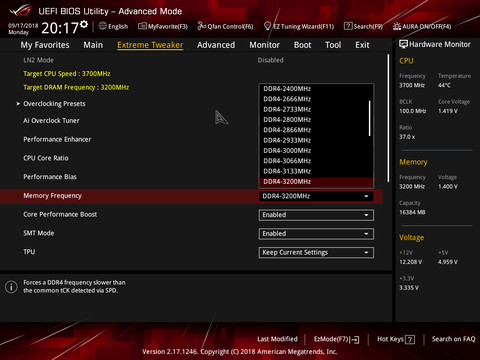This screenshot has width=480, height=360.
Task: Expand Overclocking Presets submenu
Action: [54, 104]
